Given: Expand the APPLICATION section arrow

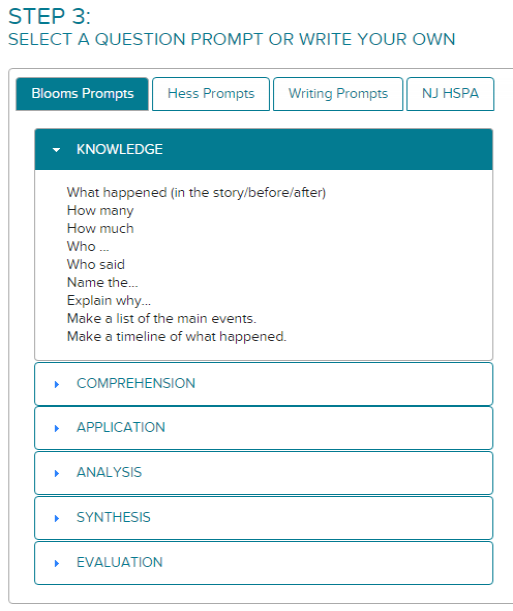Looking at the screenshot, I should coord(57,429).
